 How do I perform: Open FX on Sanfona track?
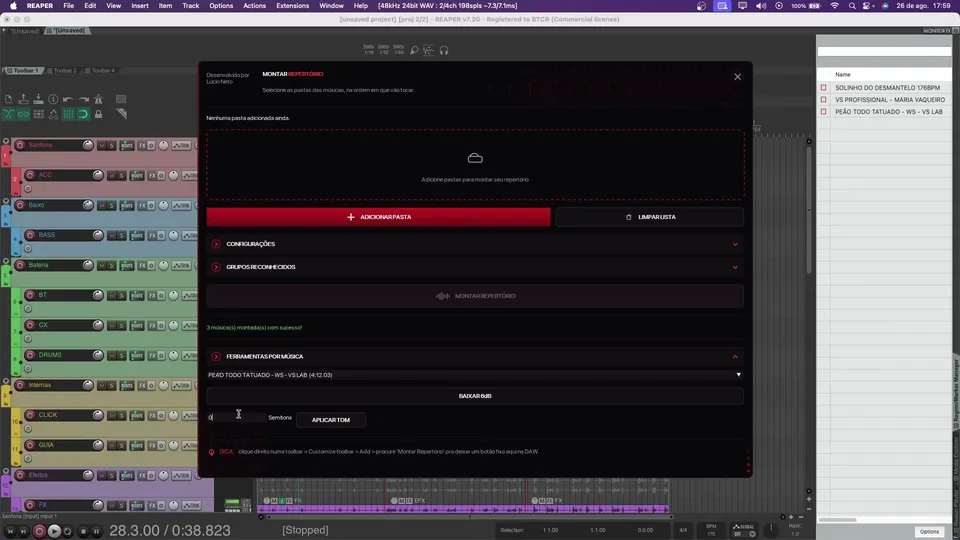coord(142,146)
